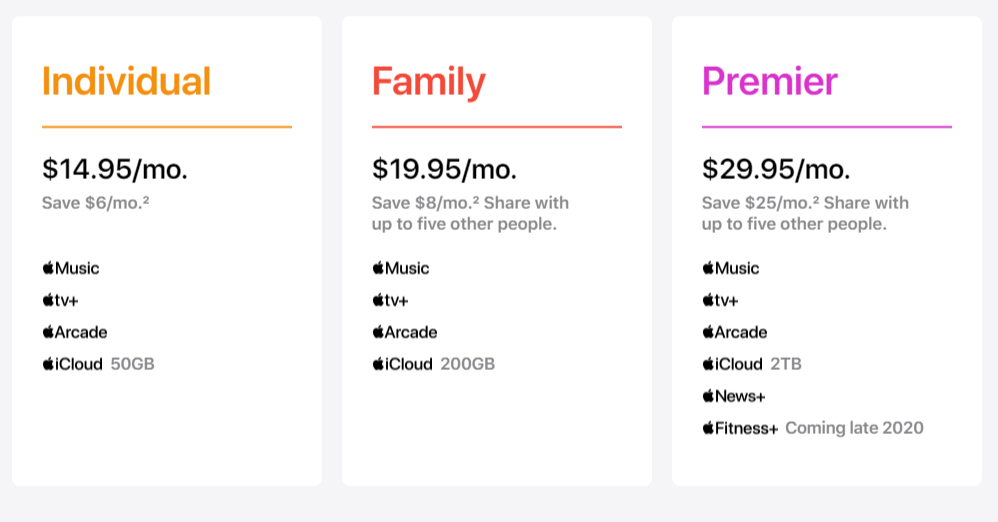Click Apple Music logo in Family plan
The height and width of the screenshot is (522, 998).
[401, 268]
